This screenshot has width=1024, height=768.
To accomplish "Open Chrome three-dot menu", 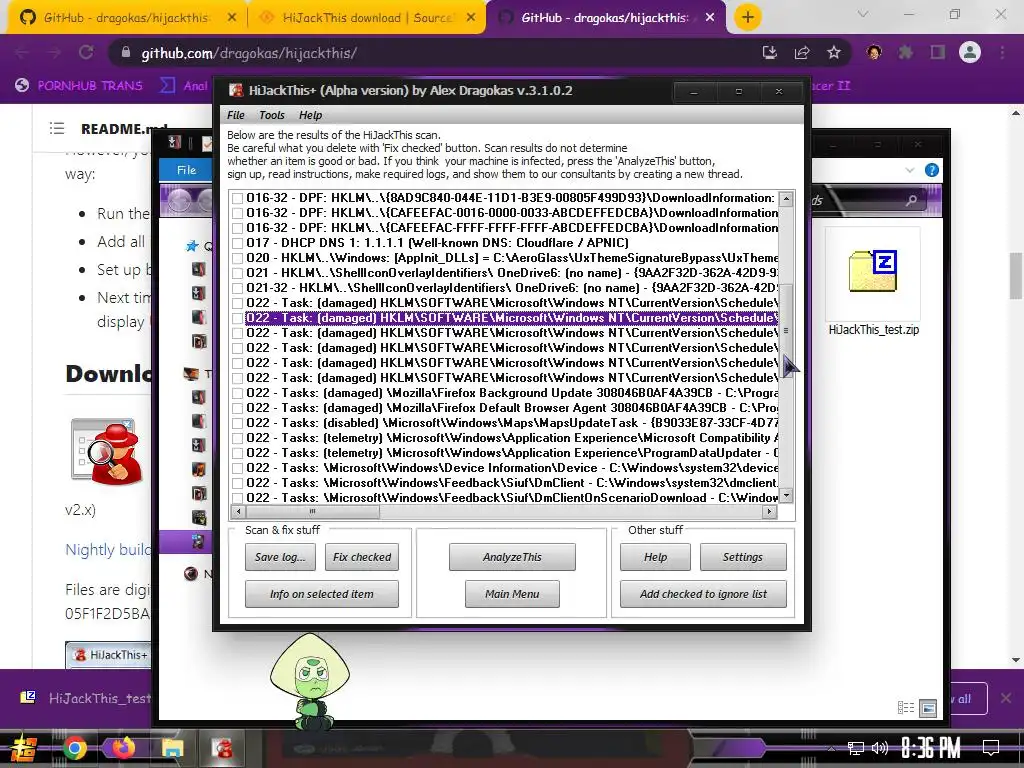I will 1002,53.
